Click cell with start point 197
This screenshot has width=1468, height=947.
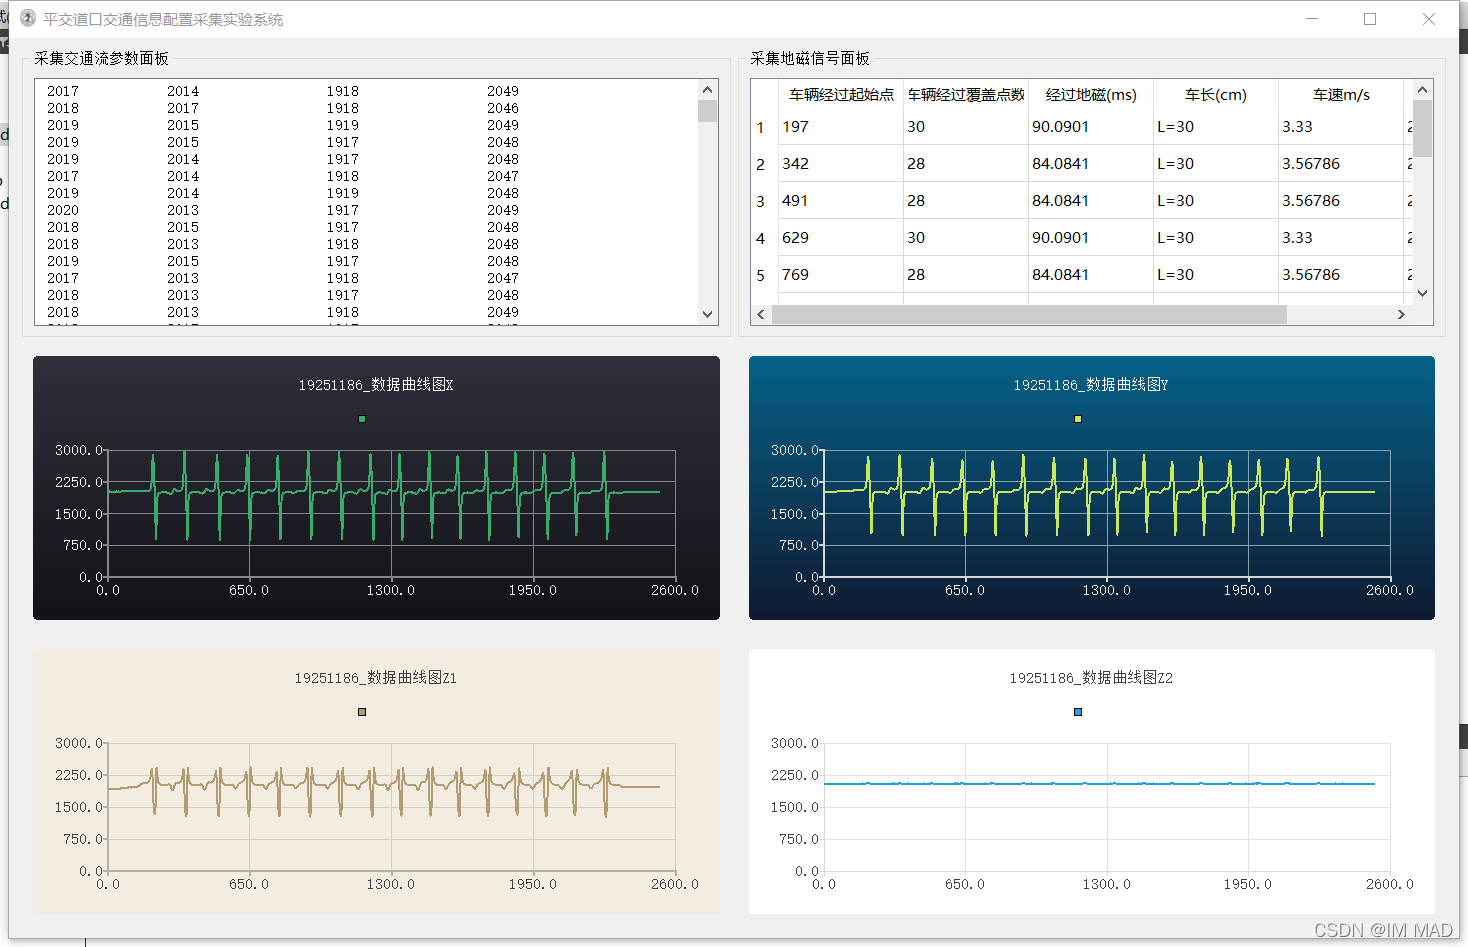tap(841, 127)
